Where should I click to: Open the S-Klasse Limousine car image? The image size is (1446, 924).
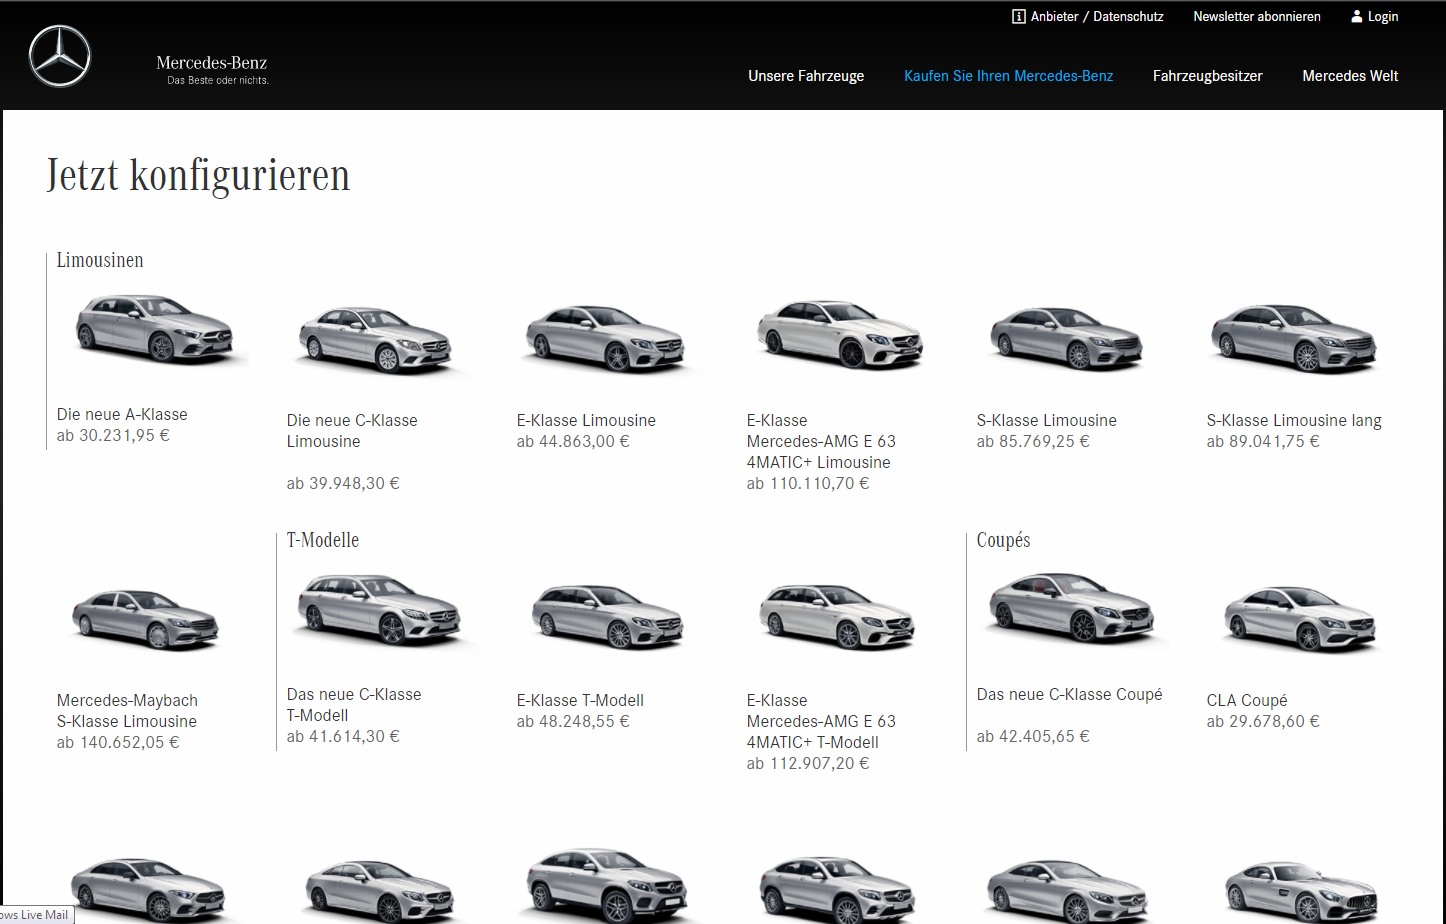[x=1066, y=340]
